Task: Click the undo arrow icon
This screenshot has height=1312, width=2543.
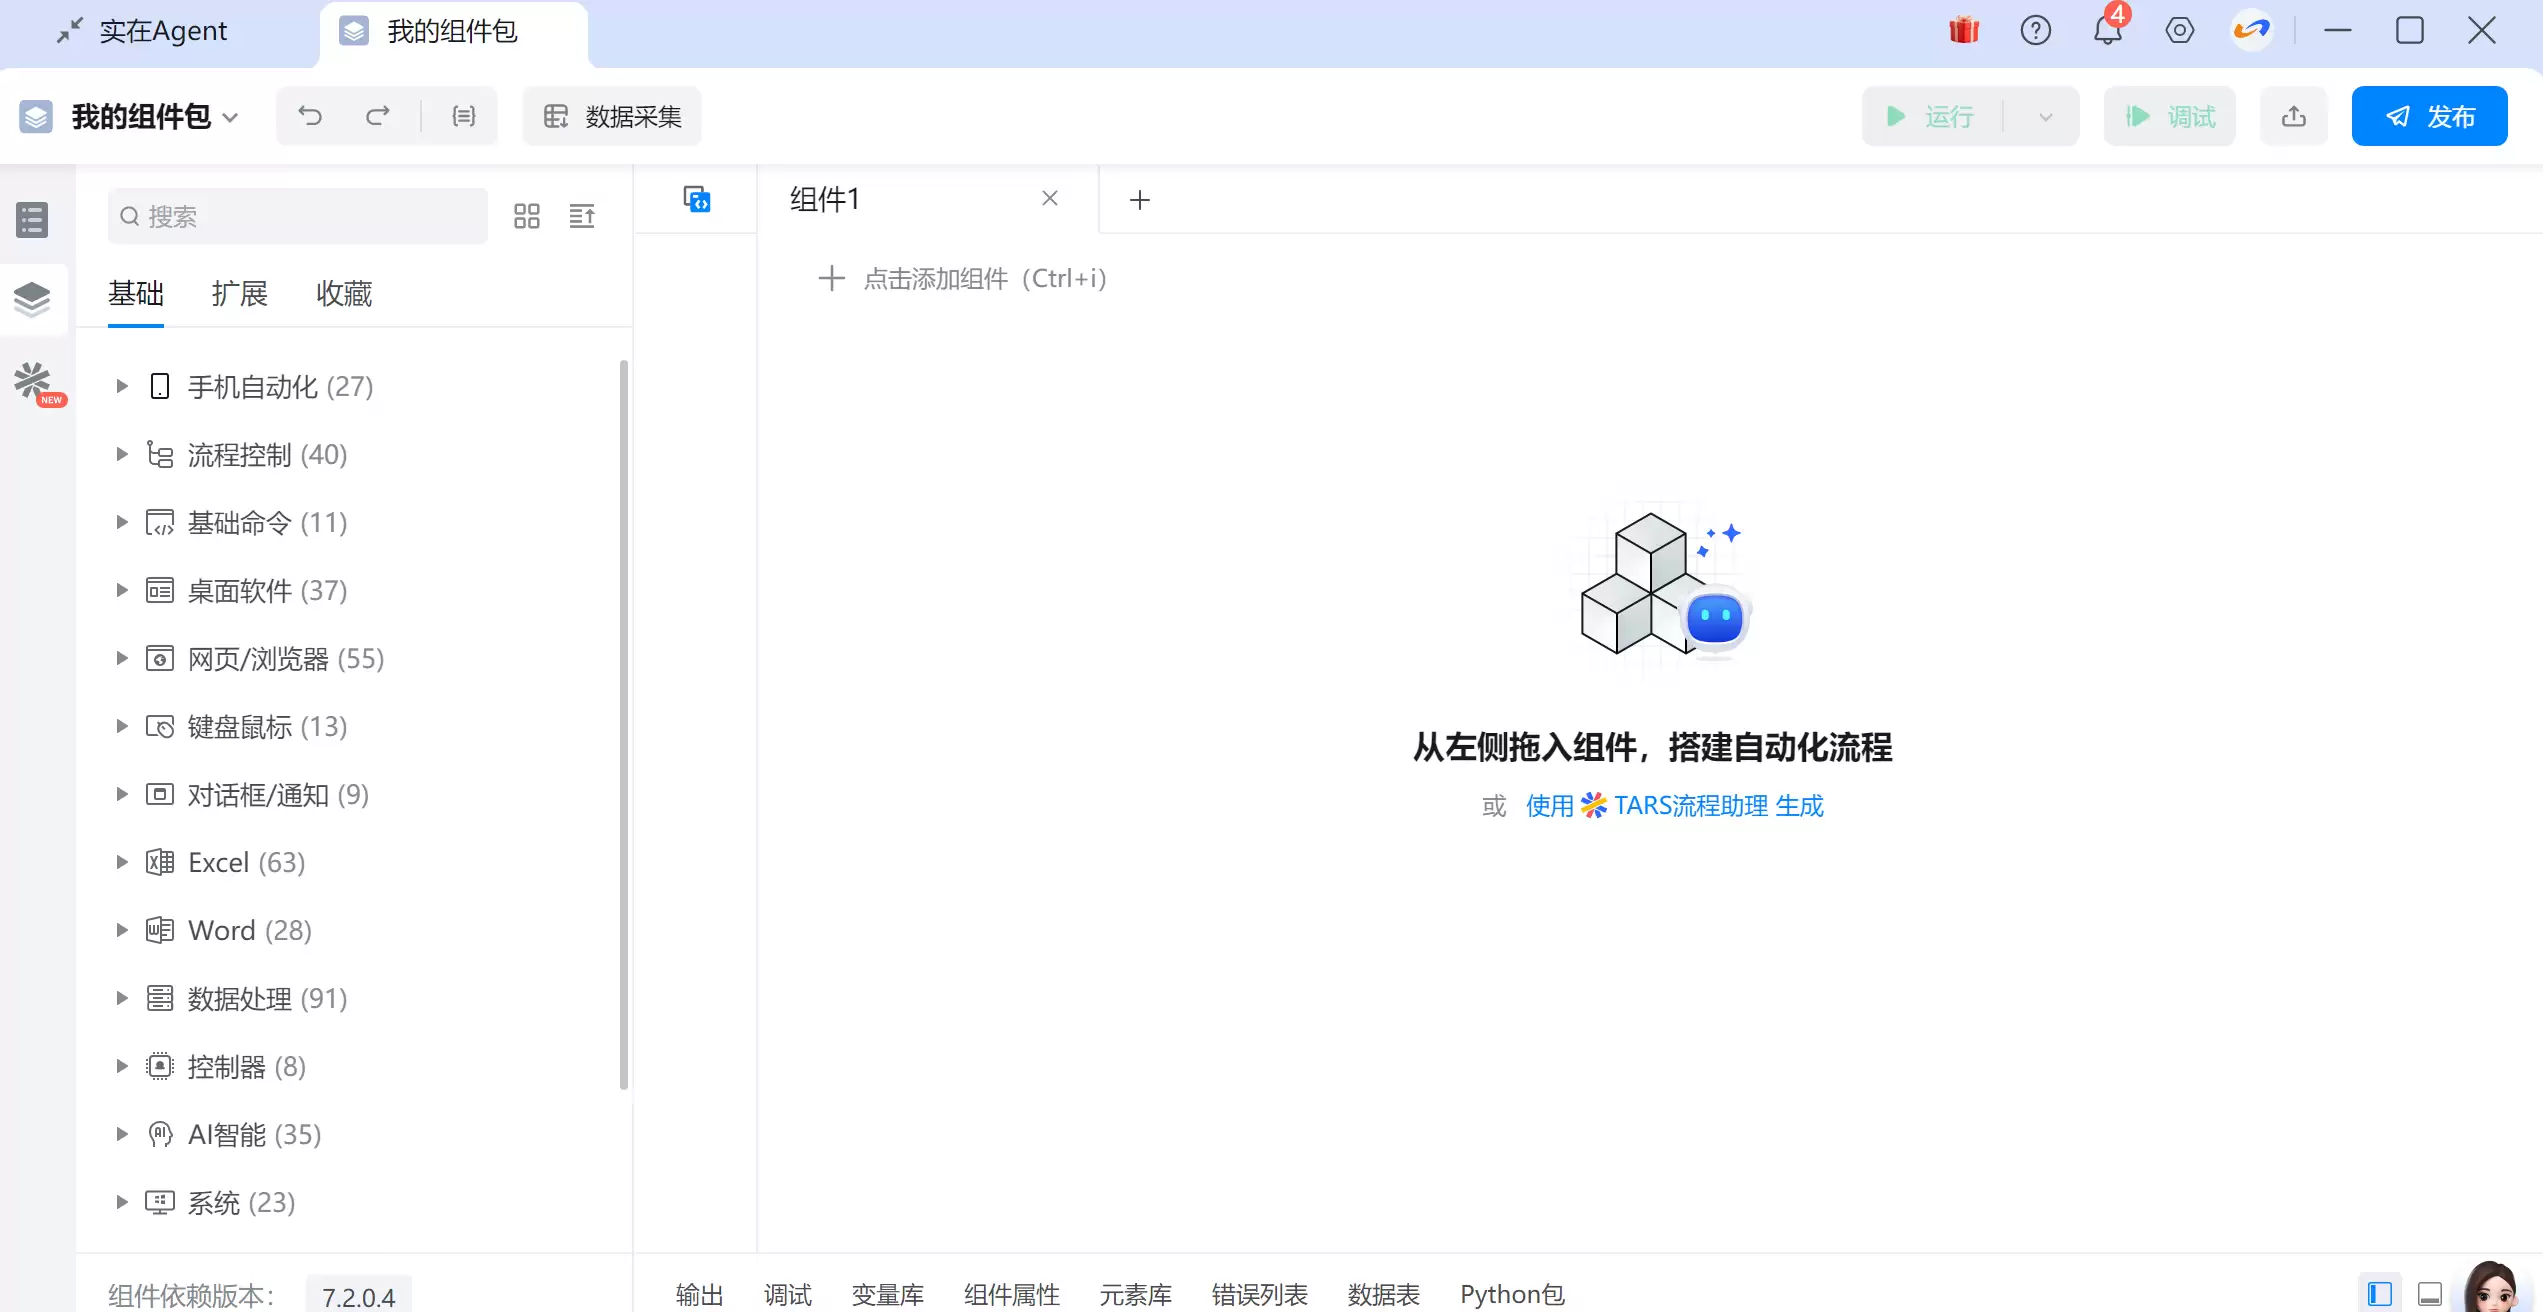Action: point(310,116)
